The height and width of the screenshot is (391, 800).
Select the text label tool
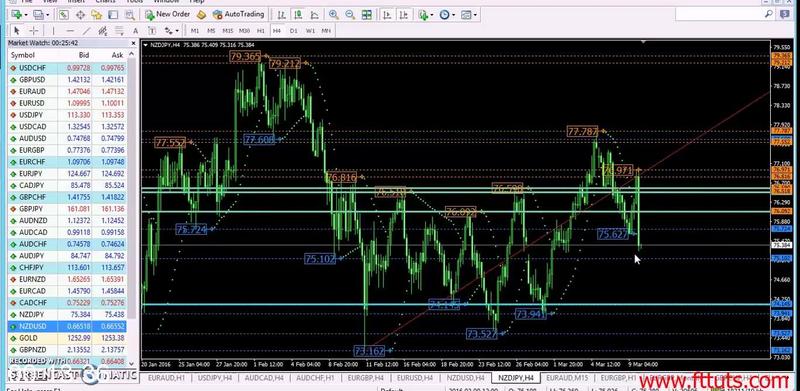[x=151, y=31]
